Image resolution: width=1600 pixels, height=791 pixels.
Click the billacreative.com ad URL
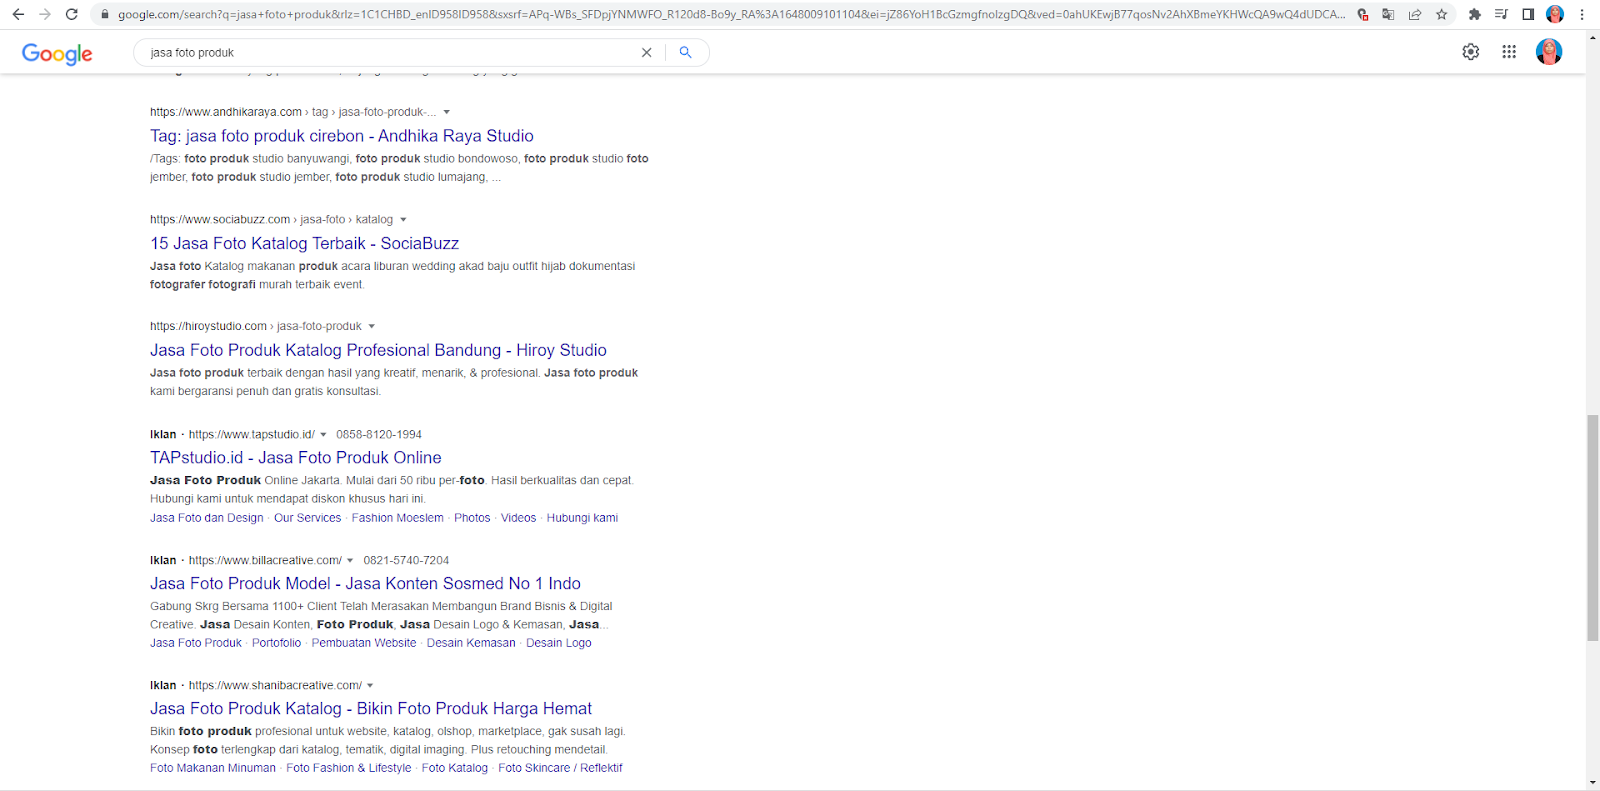pyautogui.click(x=265, y=561)
